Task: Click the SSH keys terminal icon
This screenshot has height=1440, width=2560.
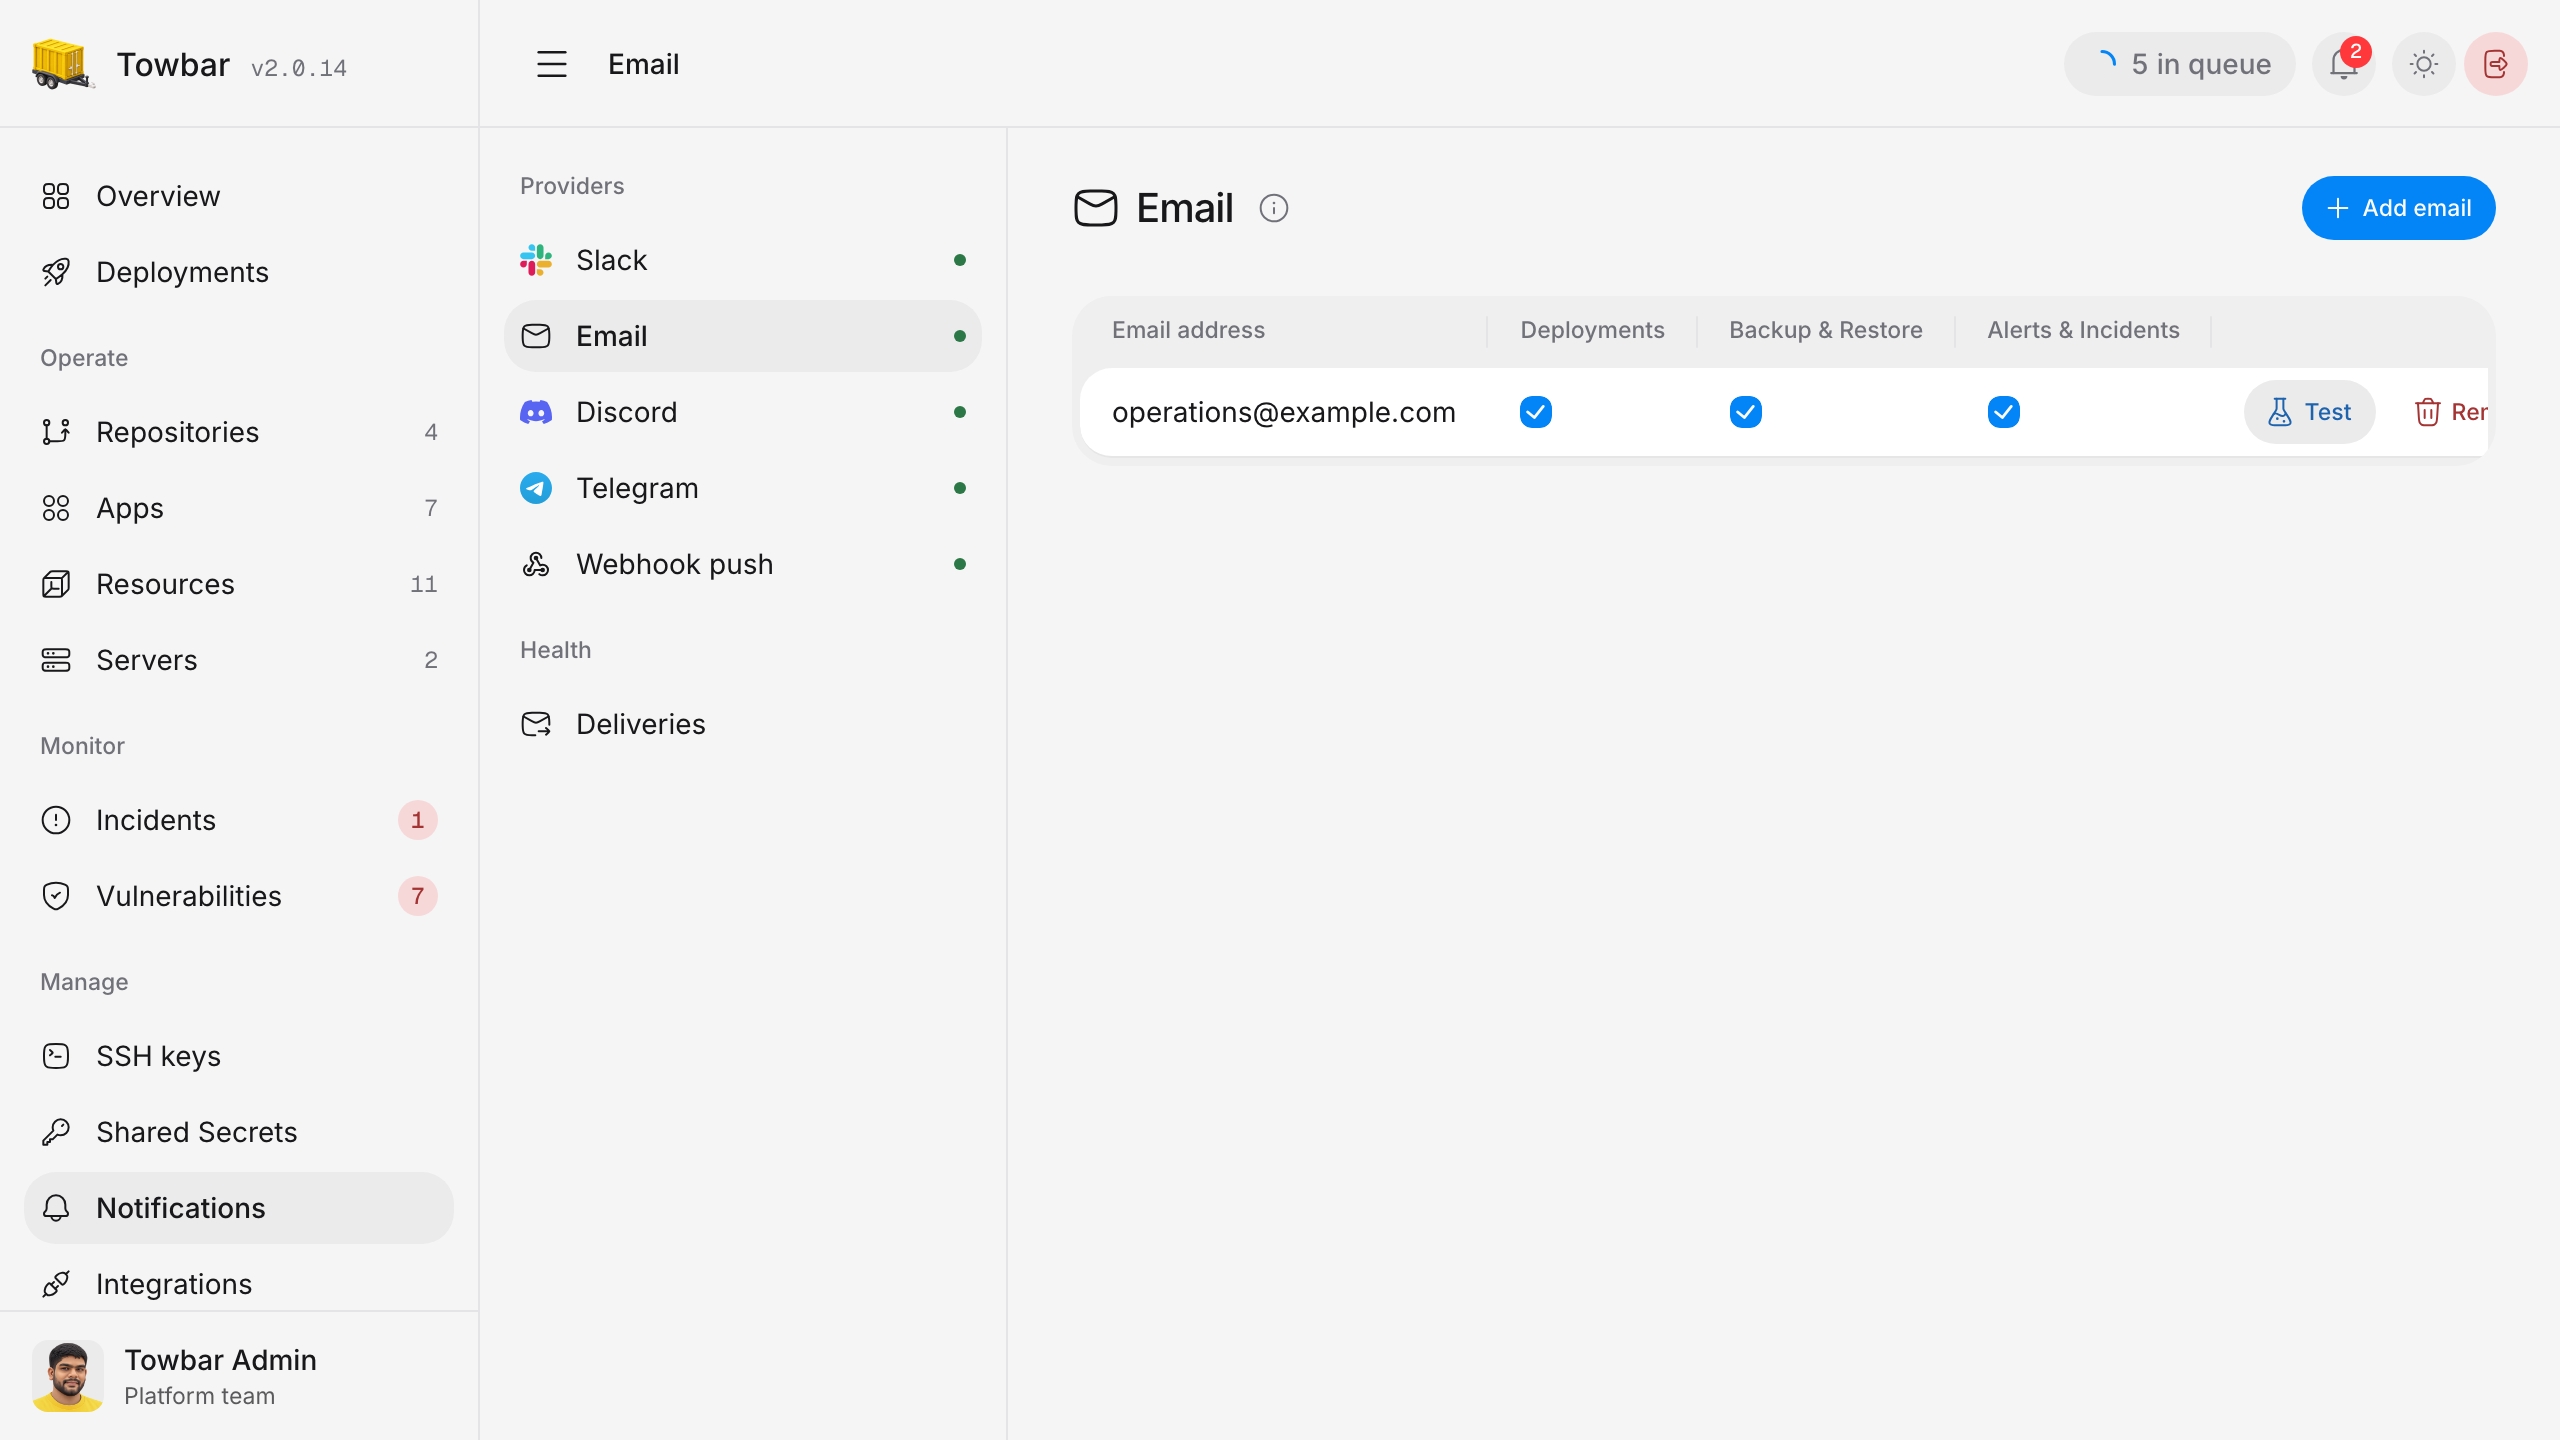Action: tap(56, 1056)
